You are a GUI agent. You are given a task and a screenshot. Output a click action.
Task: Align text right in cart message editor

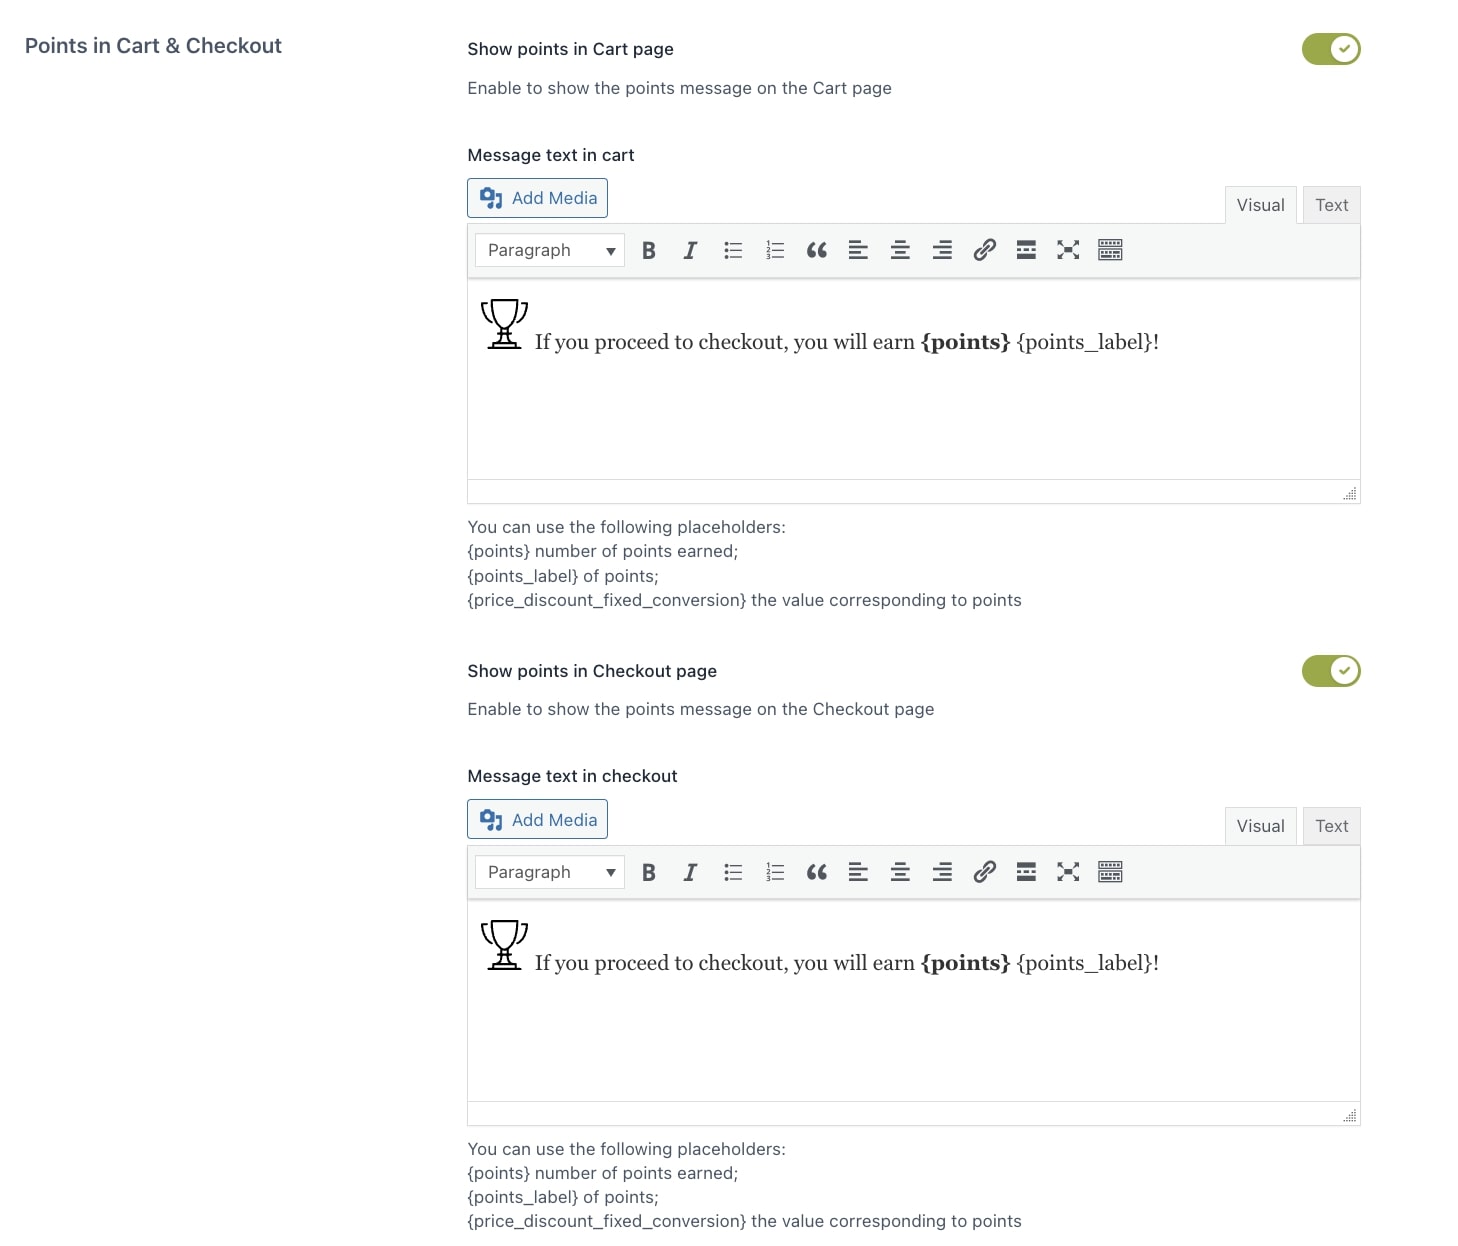pyautogui.click(x=942, y=250)
